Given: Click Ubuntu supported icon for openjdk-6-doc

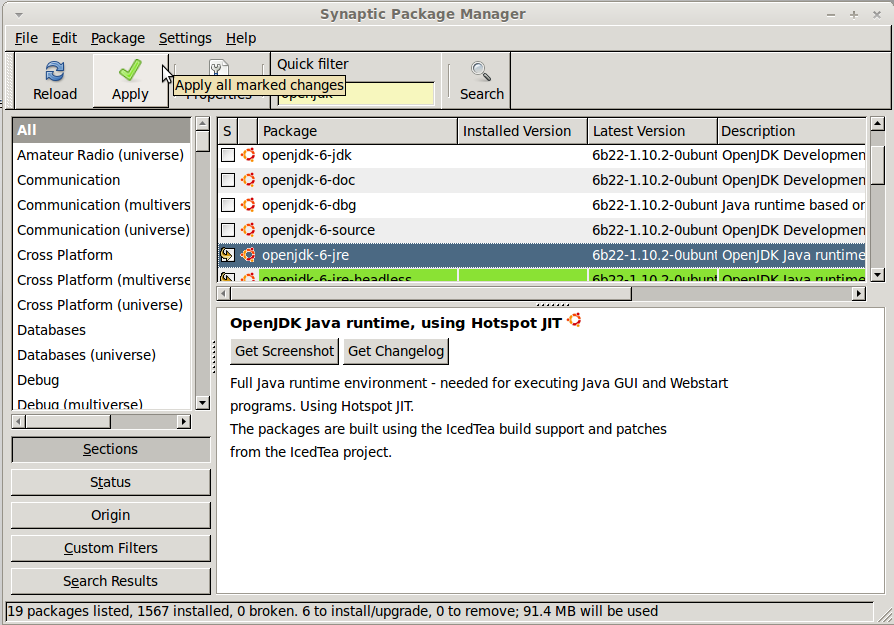Looking at the screenshot, I should coord(247,180).
